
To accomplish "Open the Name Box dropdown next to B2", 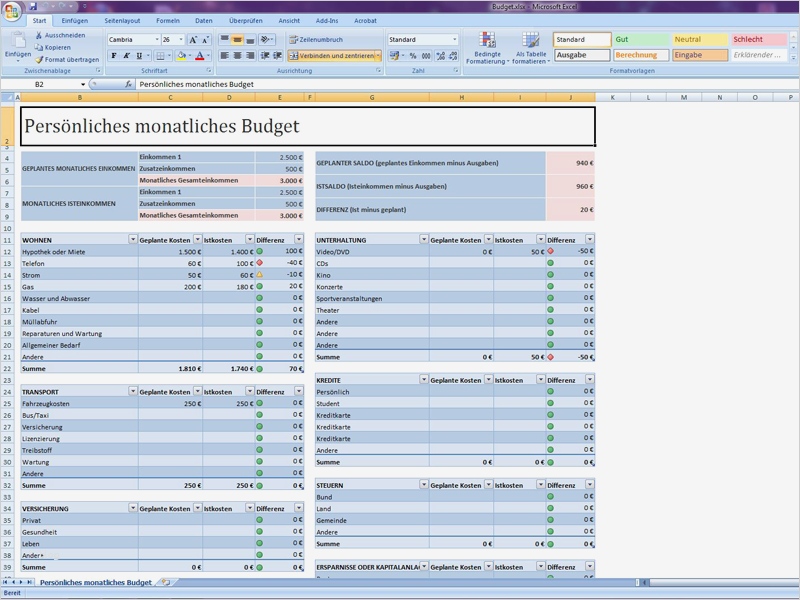I will [x=83, y=84].
